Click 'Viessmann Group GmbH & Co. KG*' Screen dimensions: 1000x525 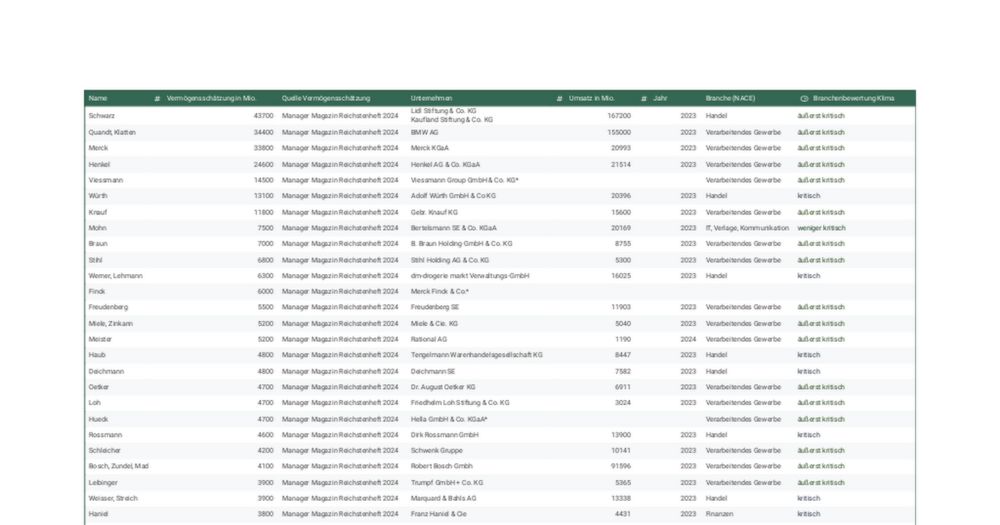tap(464, 181)
